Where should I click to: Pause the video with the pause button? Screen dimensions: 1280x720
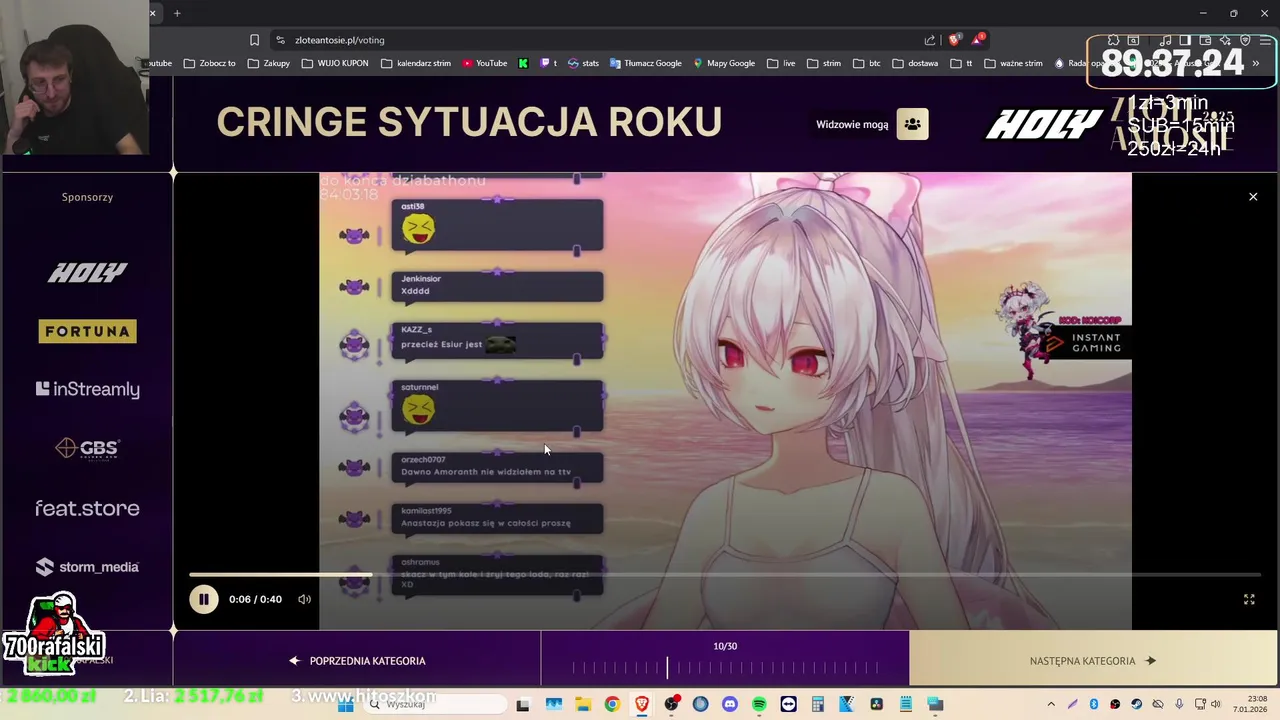(x=203, y=599)
